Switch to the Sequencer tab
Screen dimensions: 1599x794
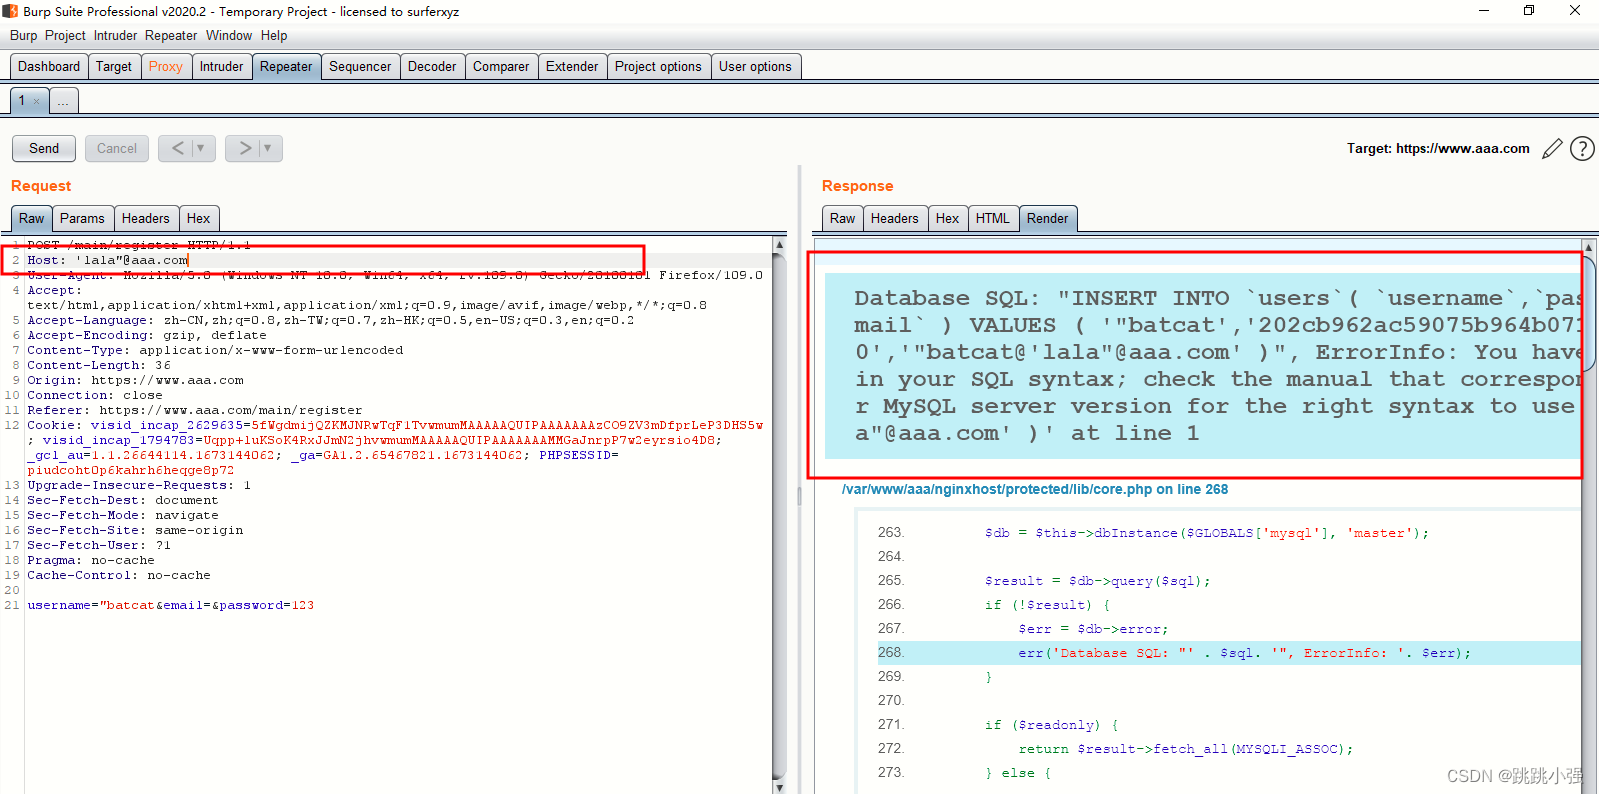pos(360,66)
